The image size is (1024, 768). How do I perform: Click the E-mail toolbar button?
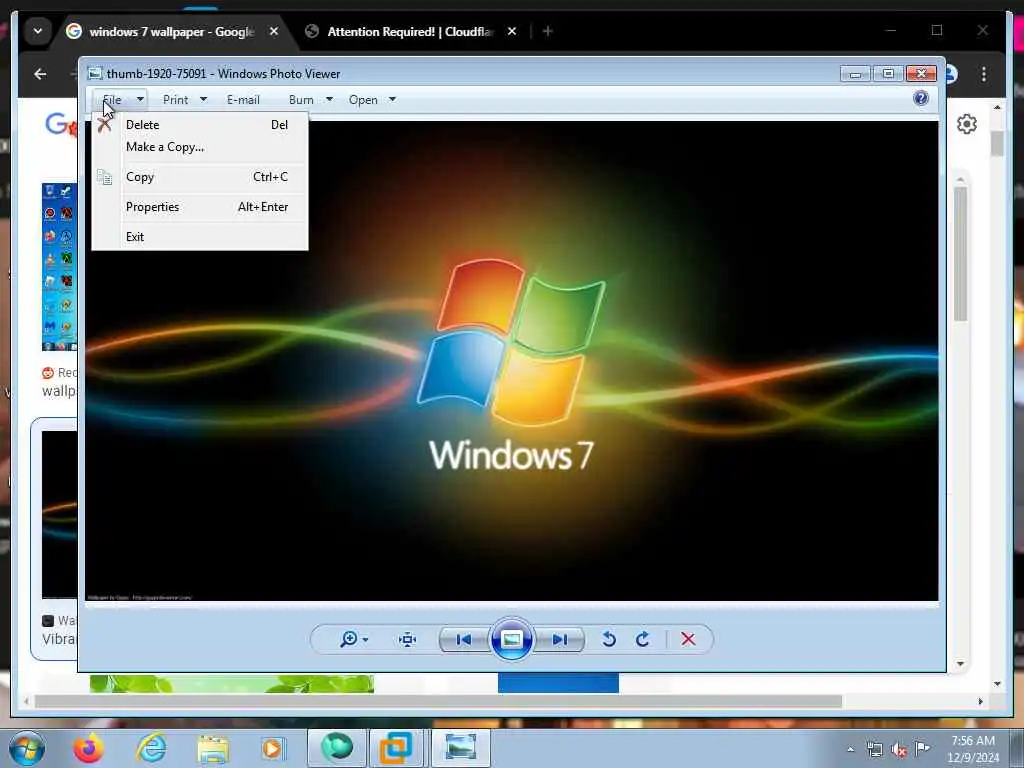pos(243,100)
